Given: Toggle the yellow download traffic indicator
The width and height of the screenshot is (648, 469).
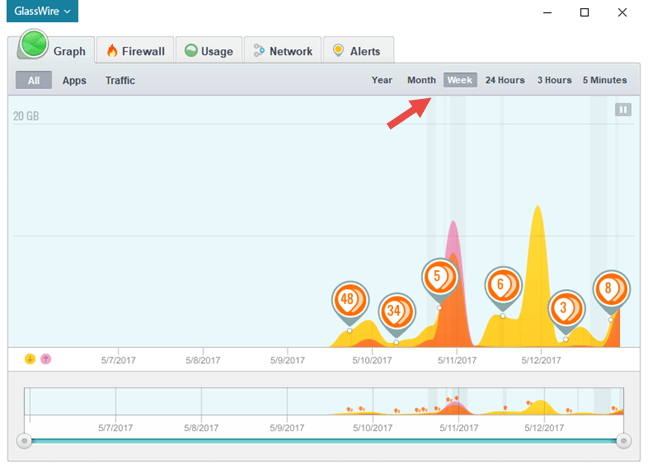Looking at the screenshot, I should tap(30, 359).
